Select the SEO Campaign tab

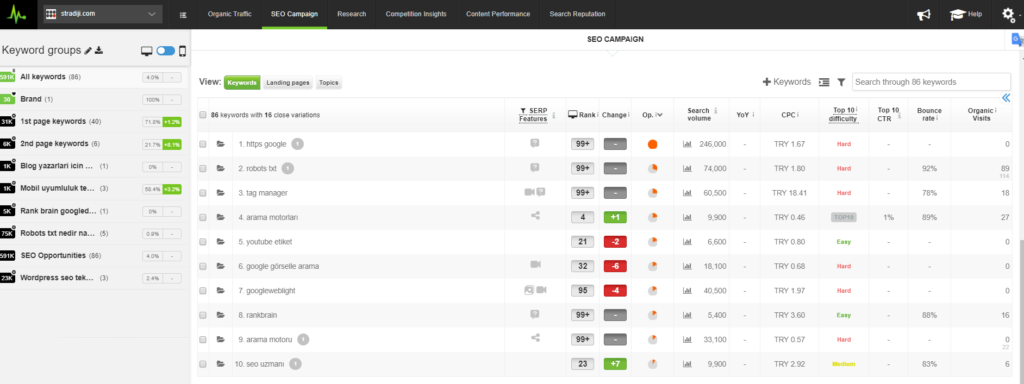pyautogui.click(x=294, y=14)
